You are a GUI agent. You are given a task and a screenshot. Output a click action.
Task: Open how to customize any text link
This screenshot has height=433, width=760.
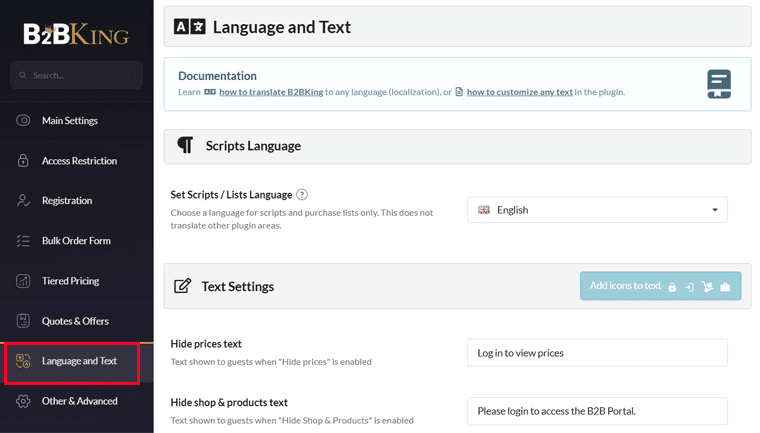coord(520,92)
